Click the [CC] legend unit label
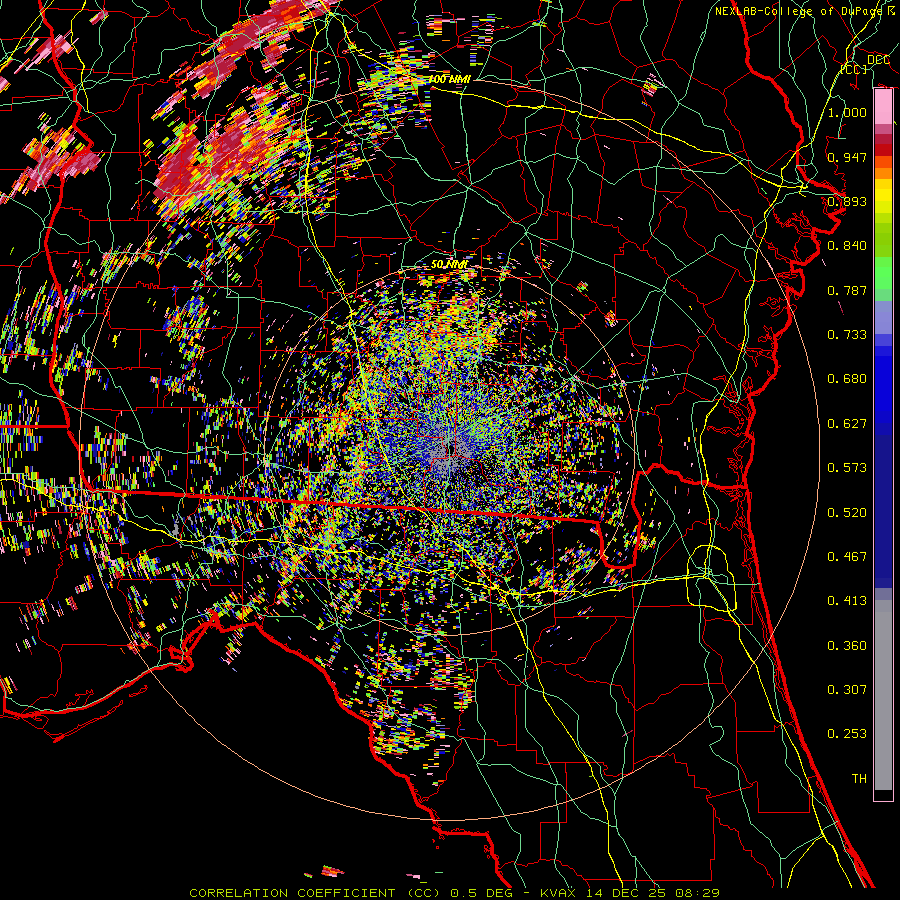Image resolution: width=900 pixels, height=900 pixels. pyautogui.click(x=854, y=69)
